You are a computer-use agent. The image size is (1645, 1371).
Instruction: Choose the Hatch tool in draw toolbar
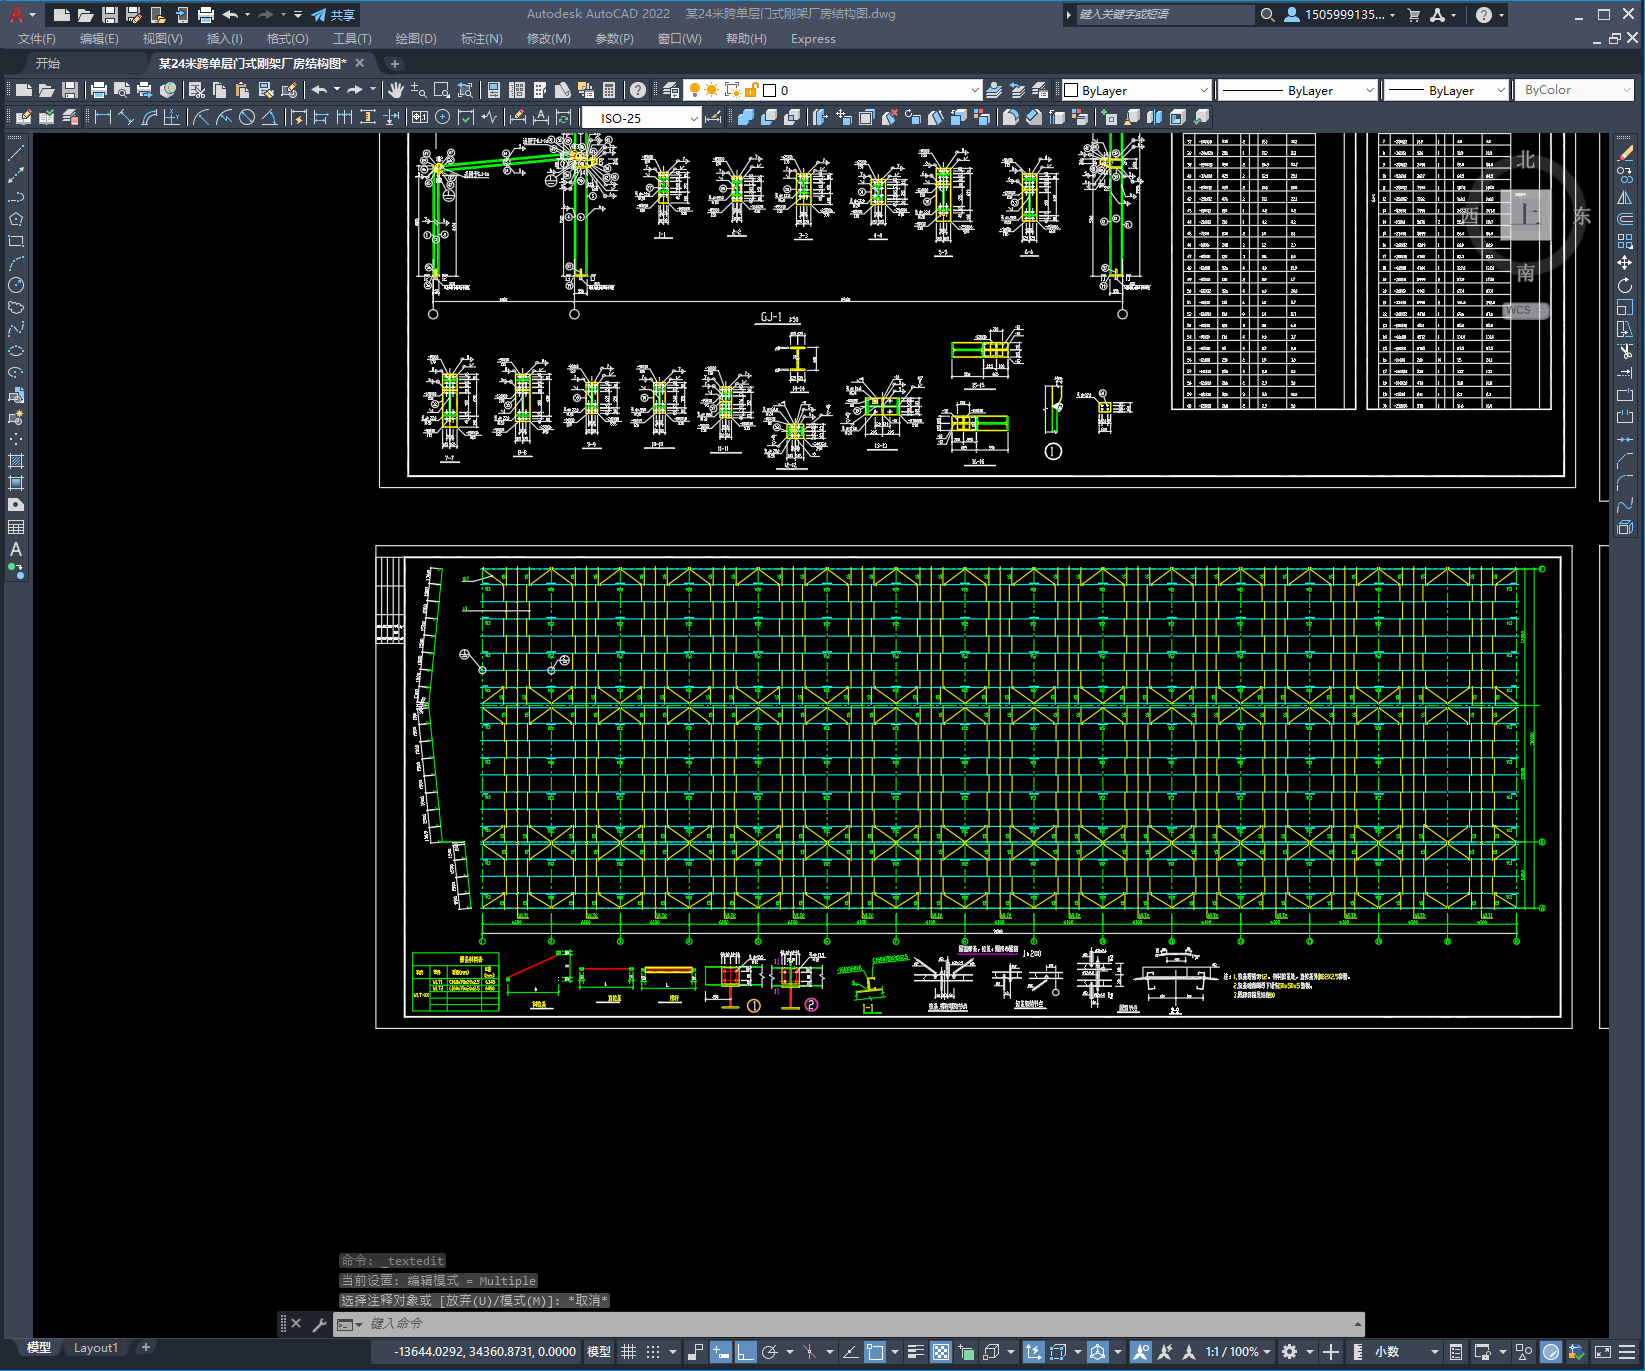click(16, 461)
